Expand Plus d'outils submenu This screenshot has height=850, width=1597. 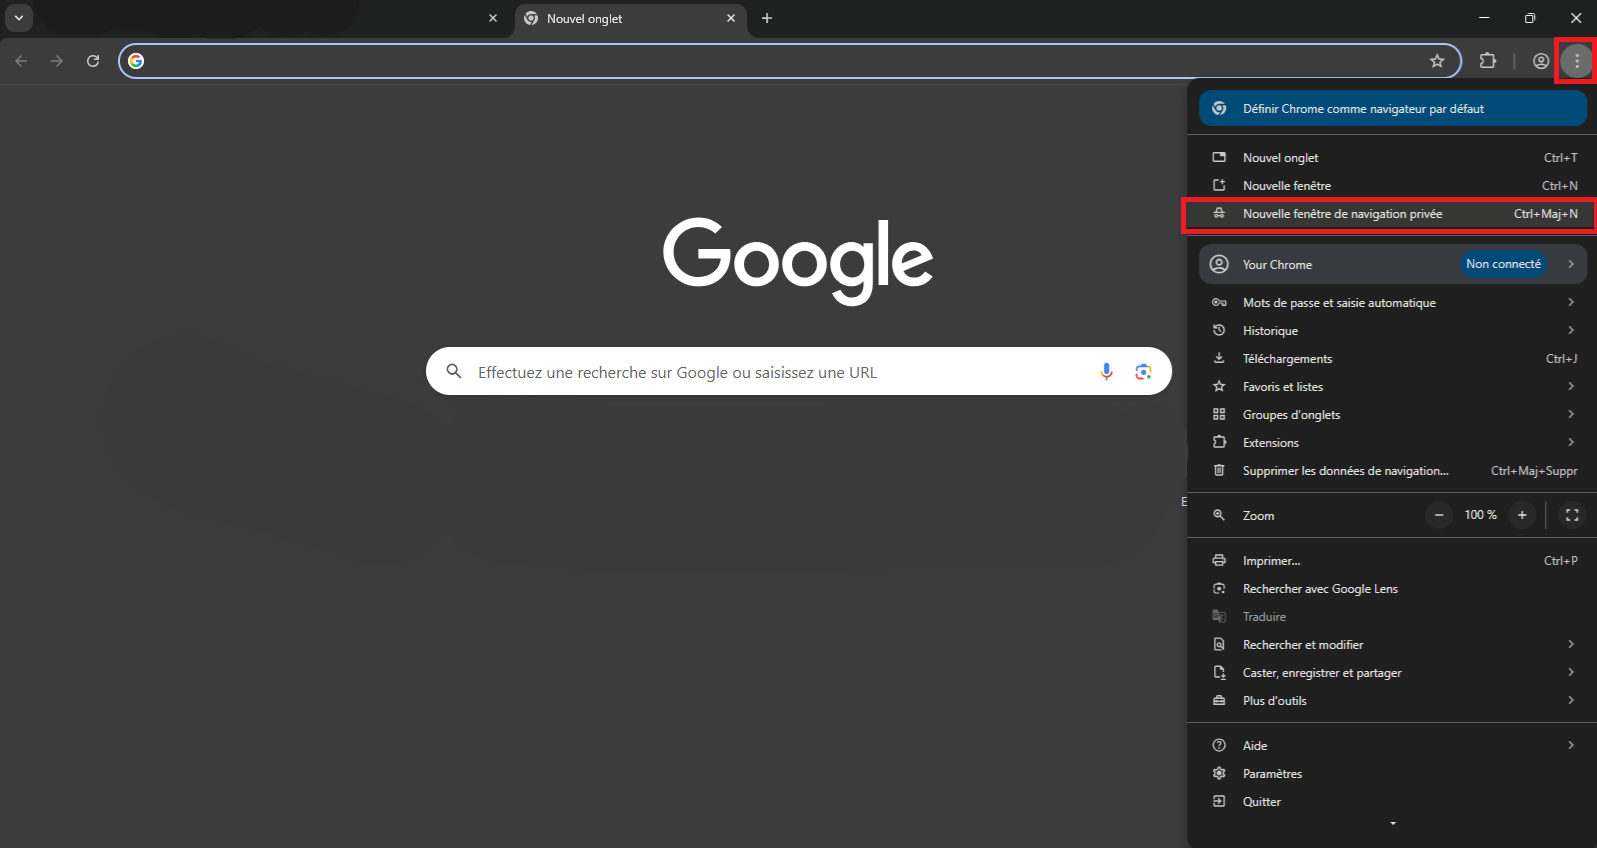pos(1393,701)
